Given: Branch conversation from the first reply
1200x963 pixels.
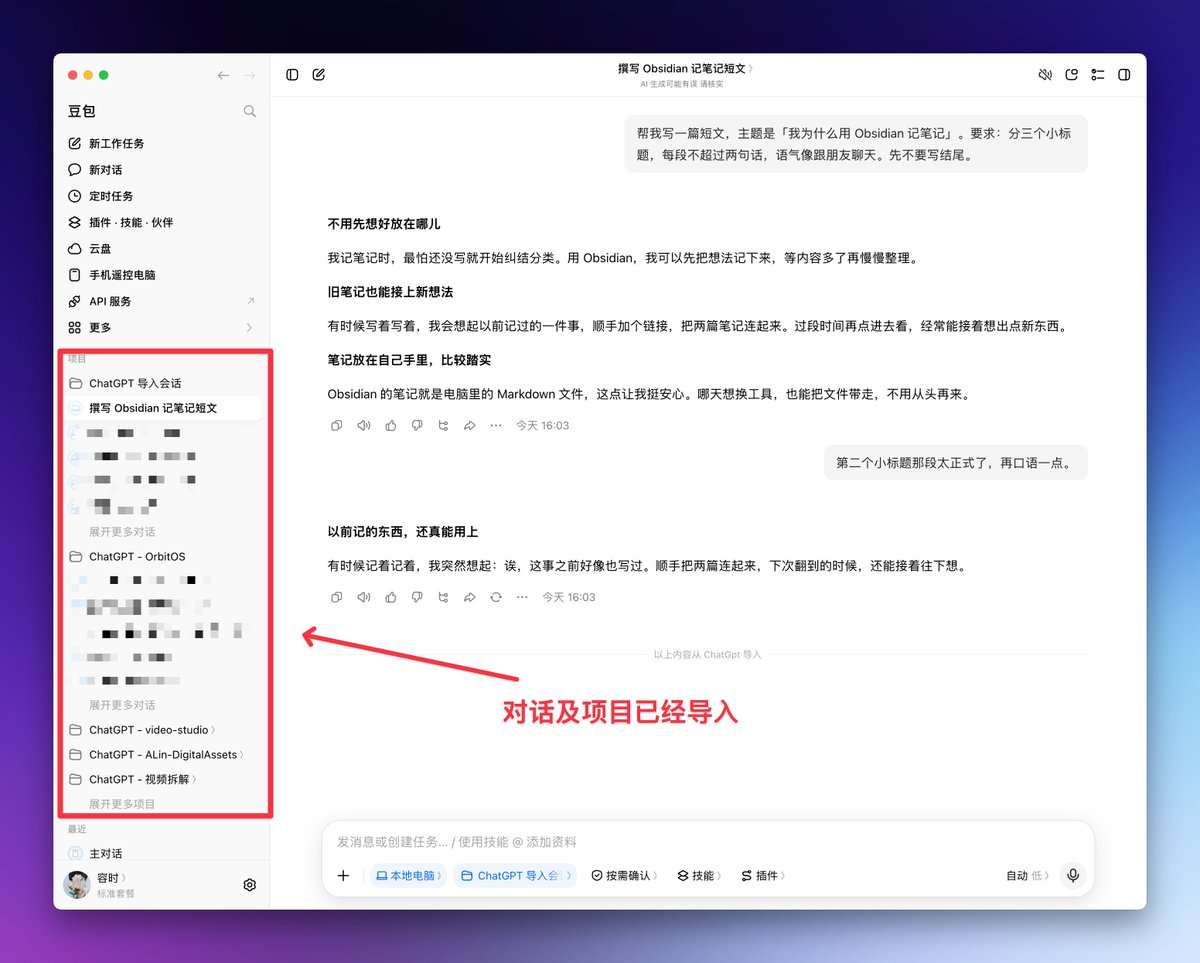Looking at the screenshot, I should click(443, 426).
